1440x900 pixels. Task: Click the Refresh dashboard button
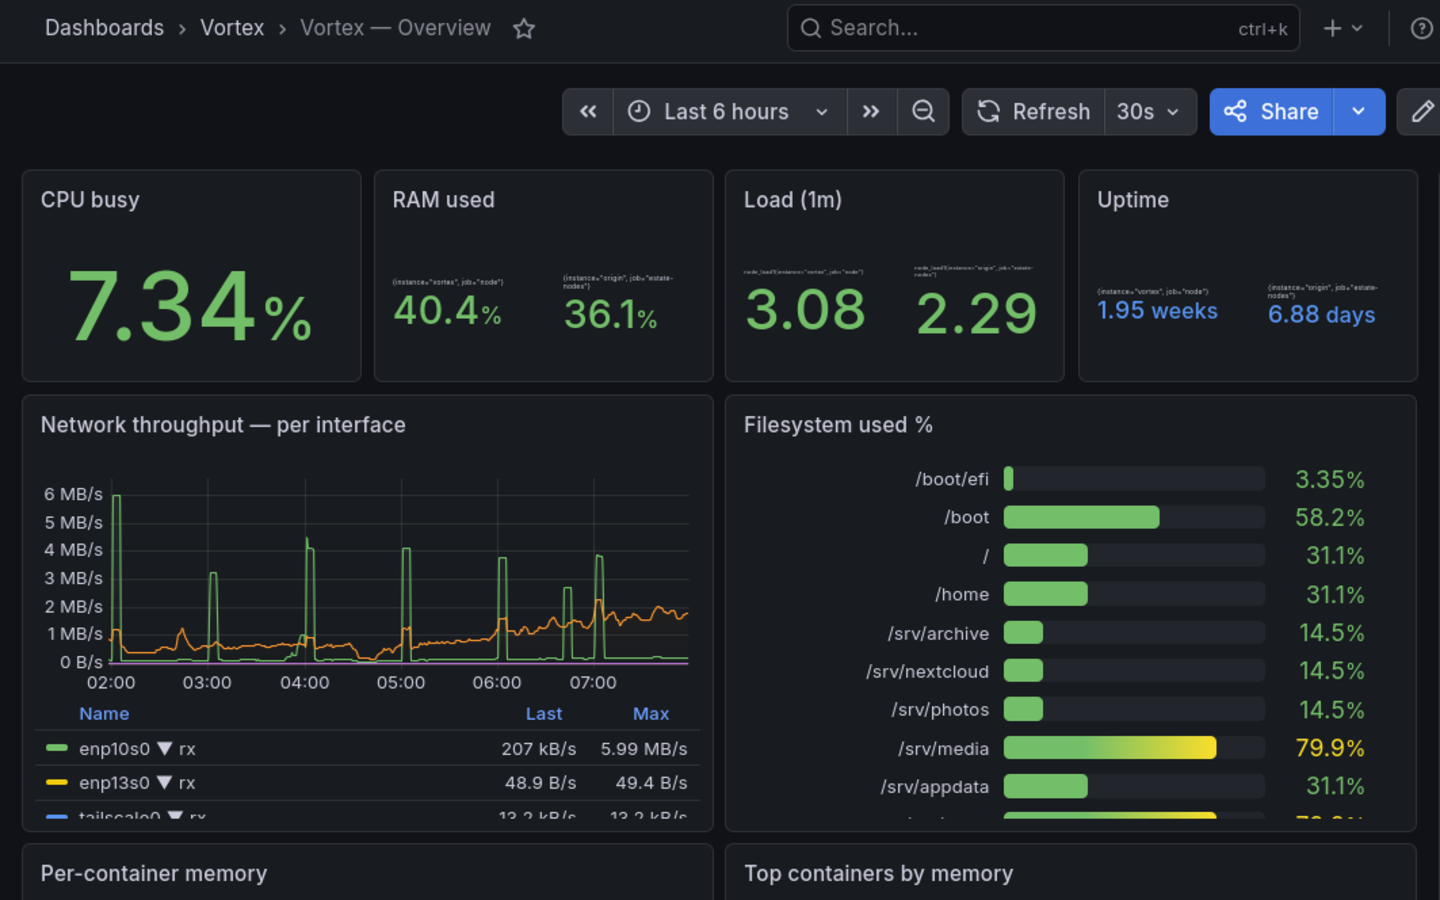pyautogui.click(x=1034, y=112)
